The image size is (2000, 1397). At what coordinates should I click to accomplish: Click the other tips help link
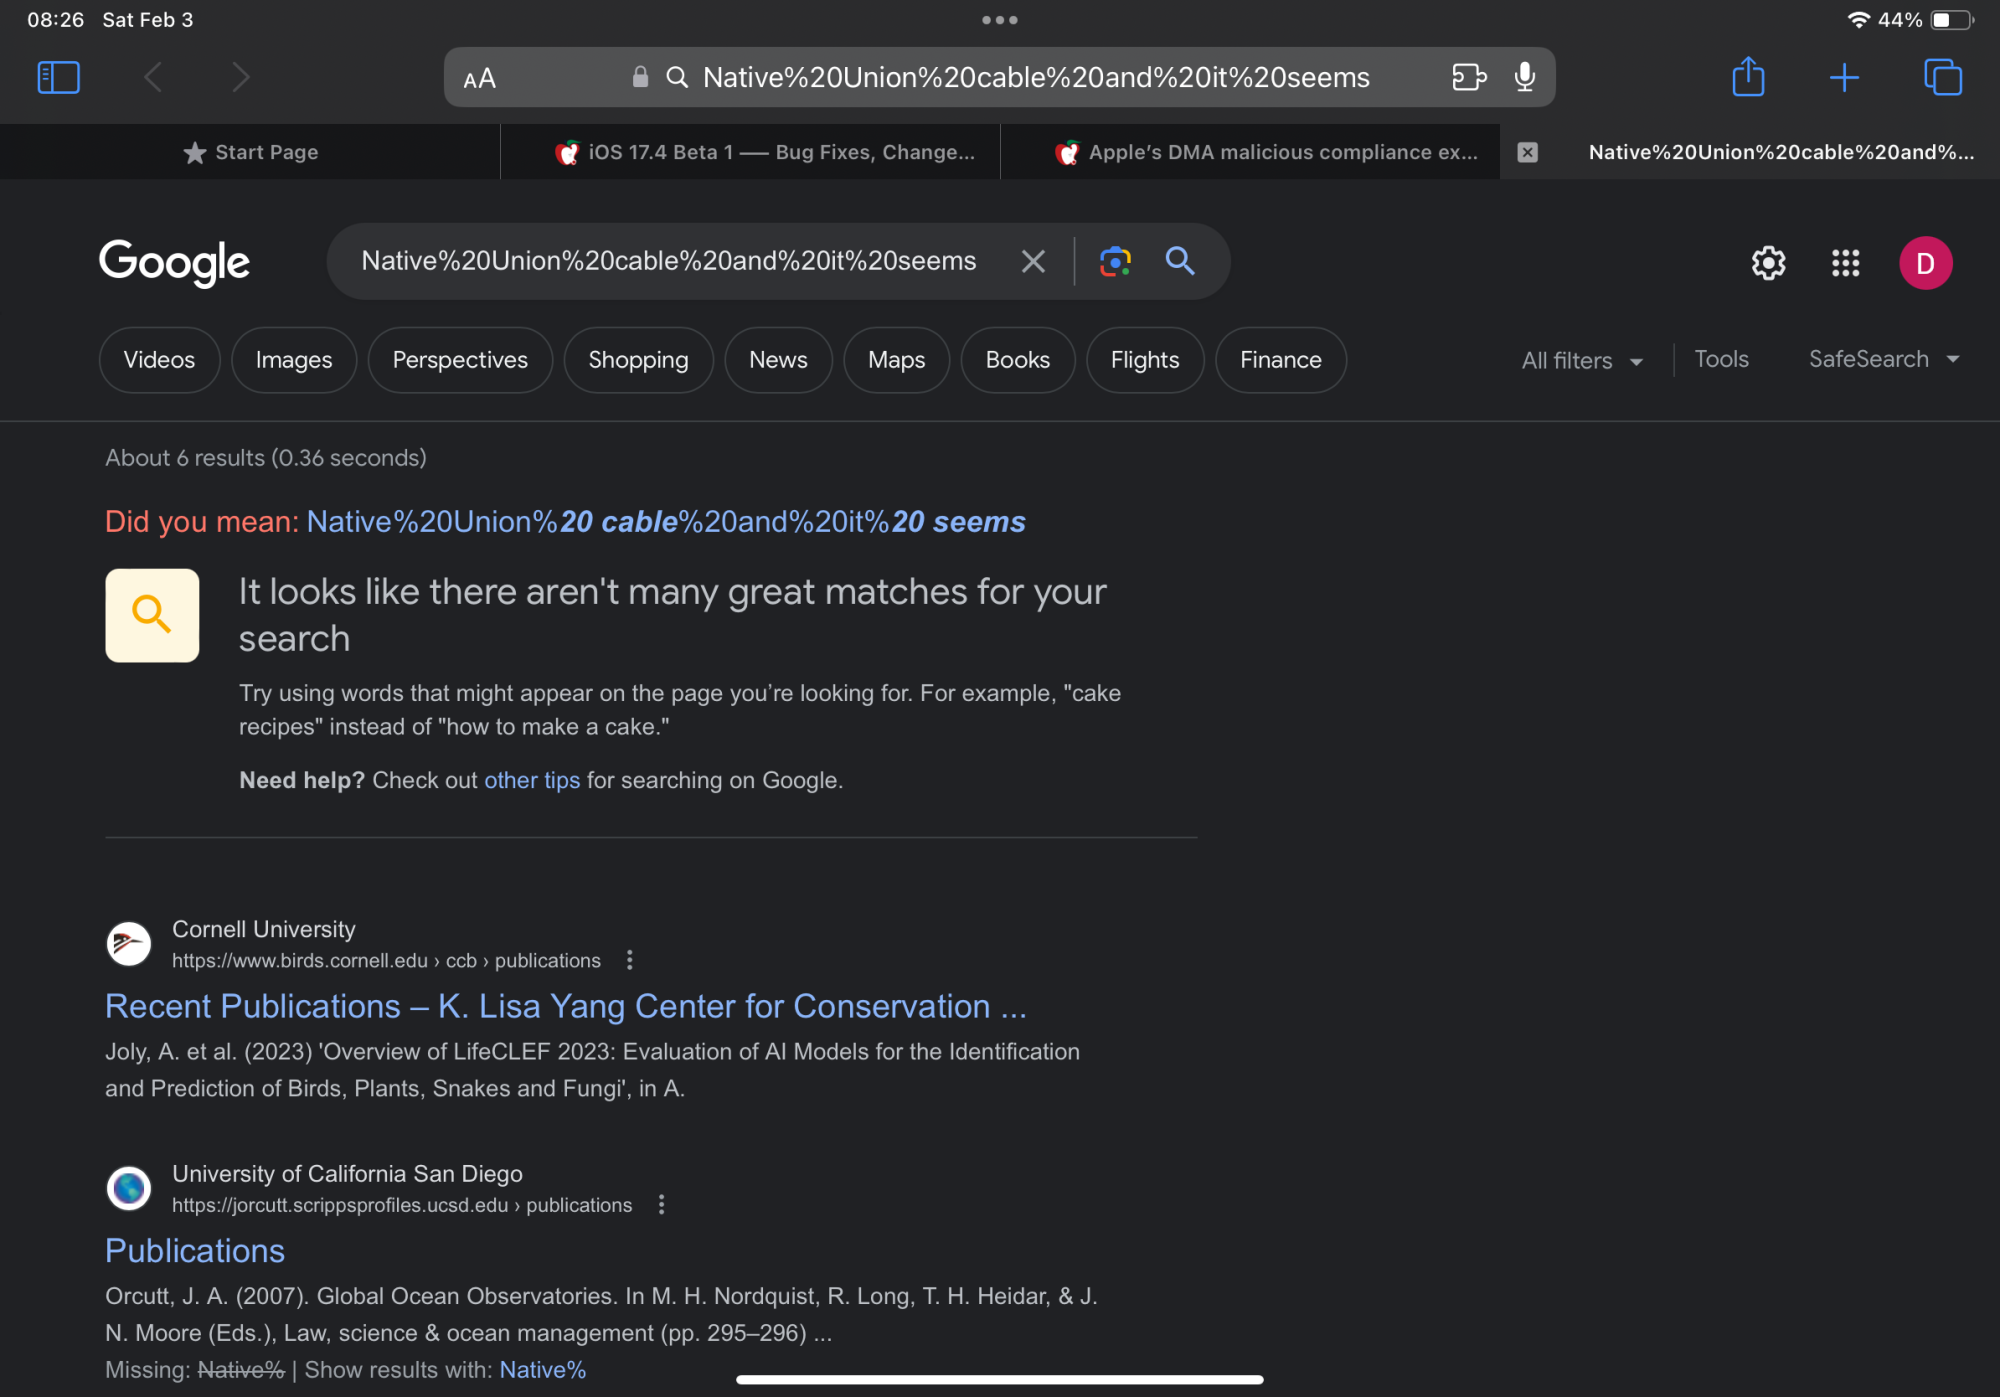pos(531,780)
